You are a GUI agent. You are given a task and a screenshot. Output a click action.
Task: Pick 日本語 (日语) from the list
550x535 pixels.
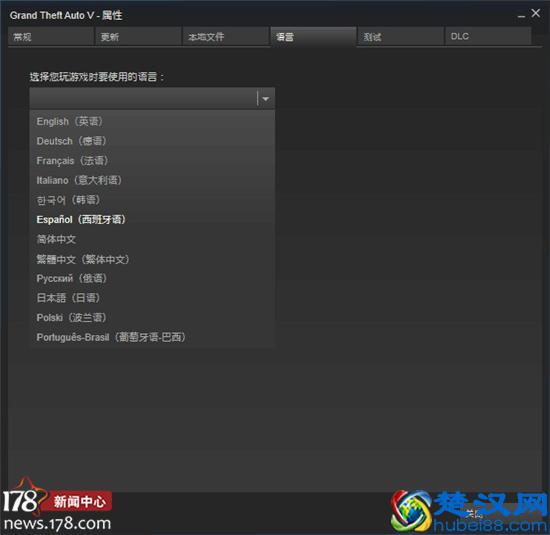(152, 298)
